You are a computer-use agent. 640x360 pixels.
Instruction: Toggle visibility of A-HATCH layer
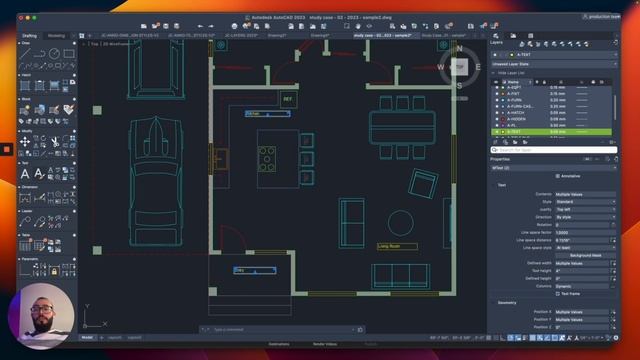[x=497, y=113]
